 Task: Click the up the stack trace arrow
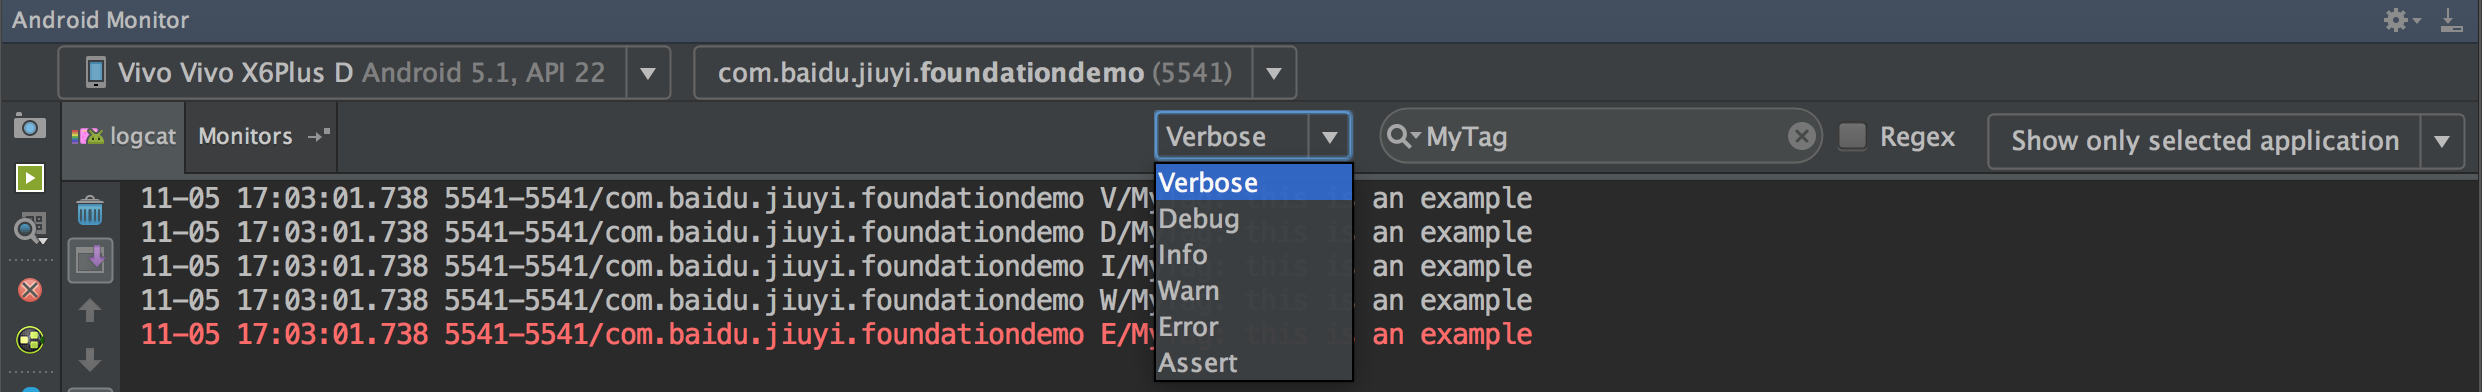click(90, 311)
